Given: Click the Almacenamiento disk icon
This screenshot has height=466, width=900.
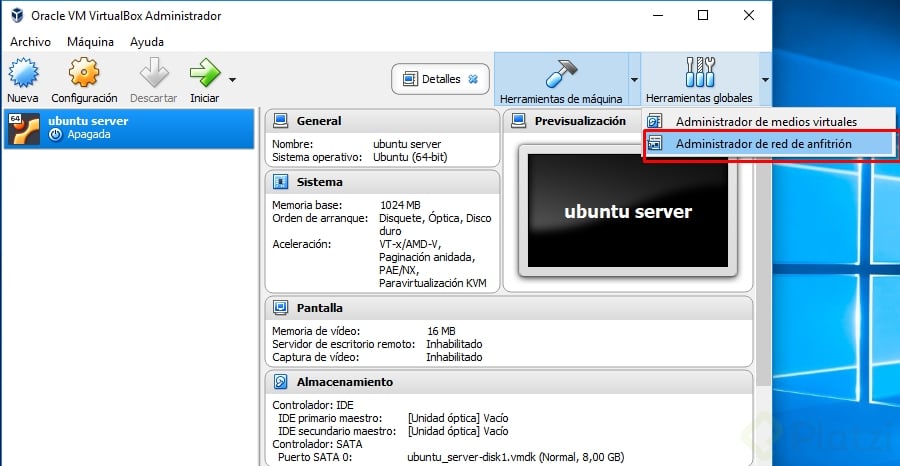Looking at the screenshot, I should click(281, 382).
